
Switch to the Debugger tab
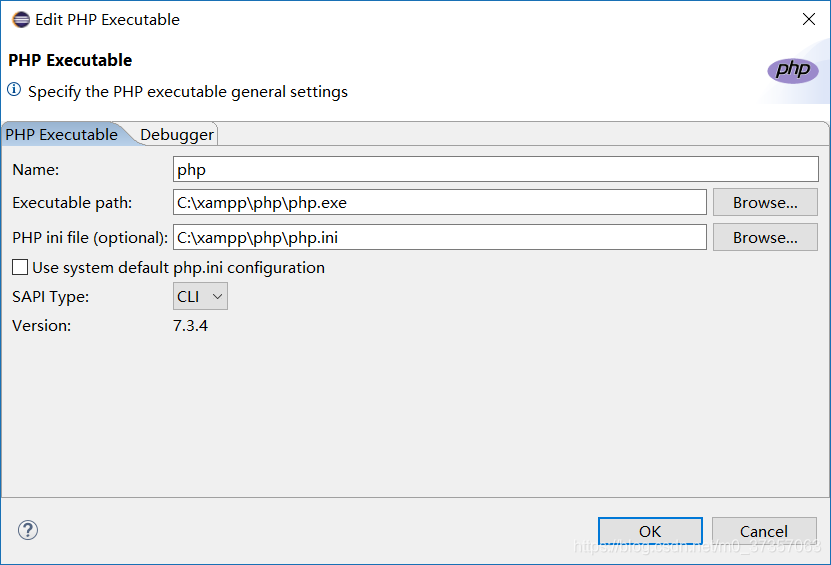pos(176,135)
